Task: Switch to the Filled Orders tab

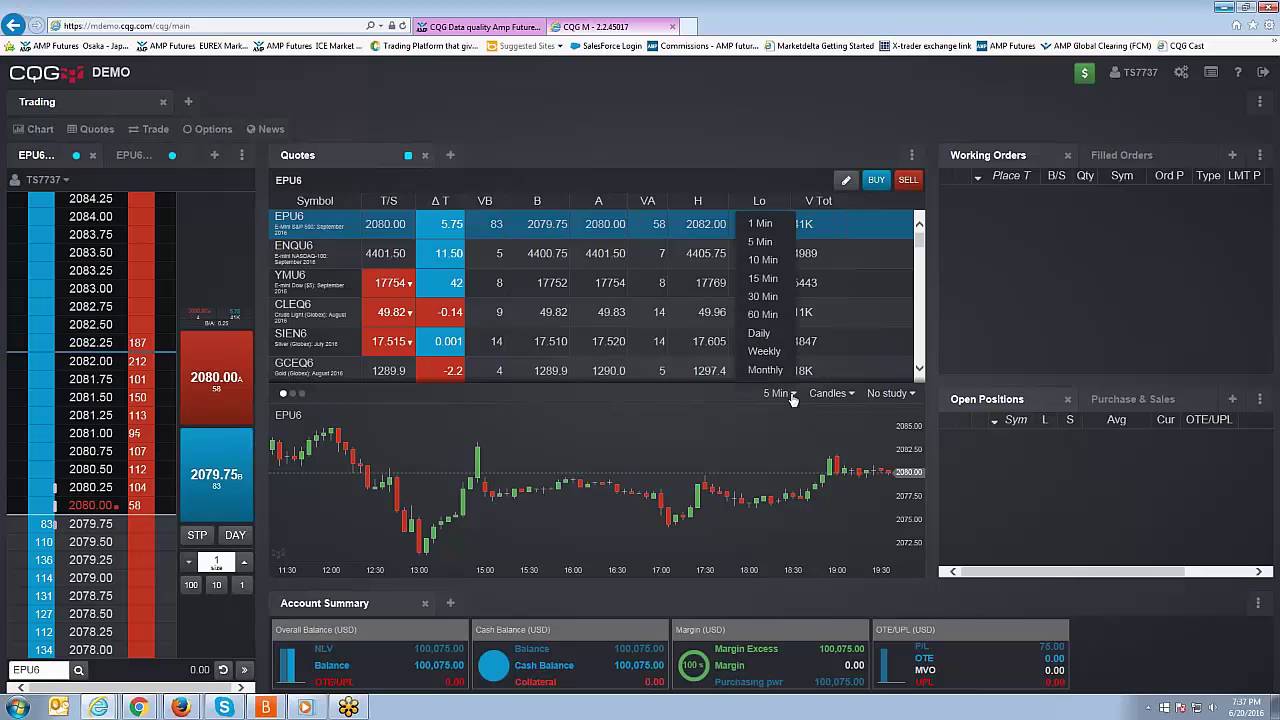Action: (1122, 155)
